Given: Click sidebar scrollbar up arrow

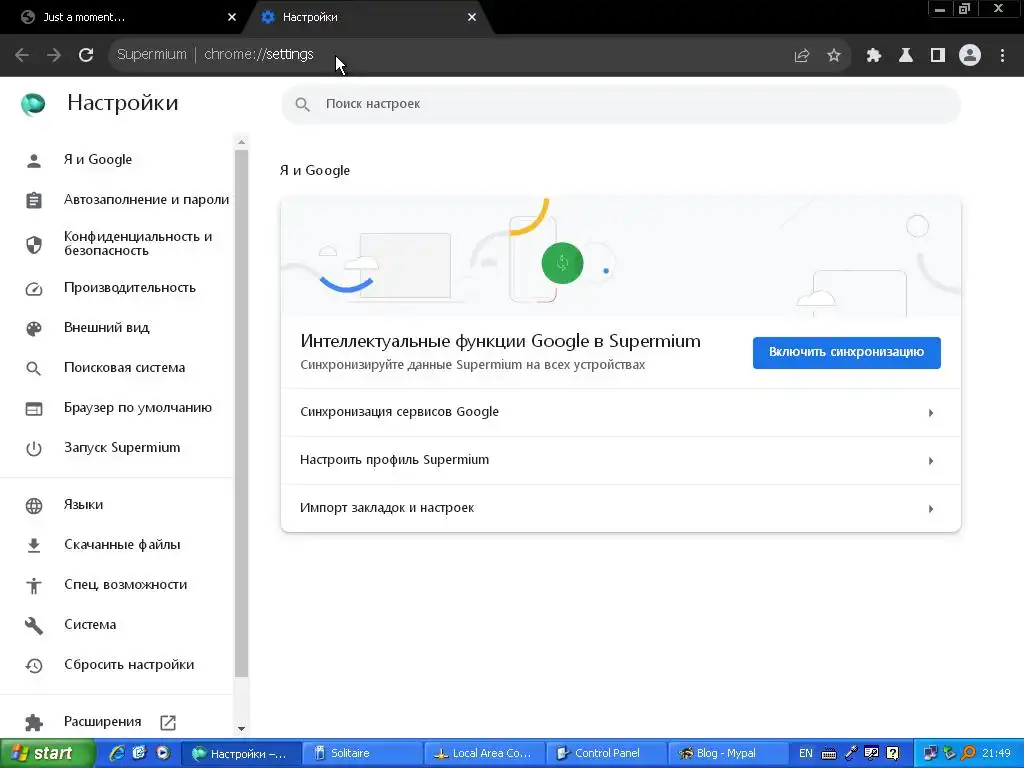Looking at the screenshot, I should coord(241,142).
